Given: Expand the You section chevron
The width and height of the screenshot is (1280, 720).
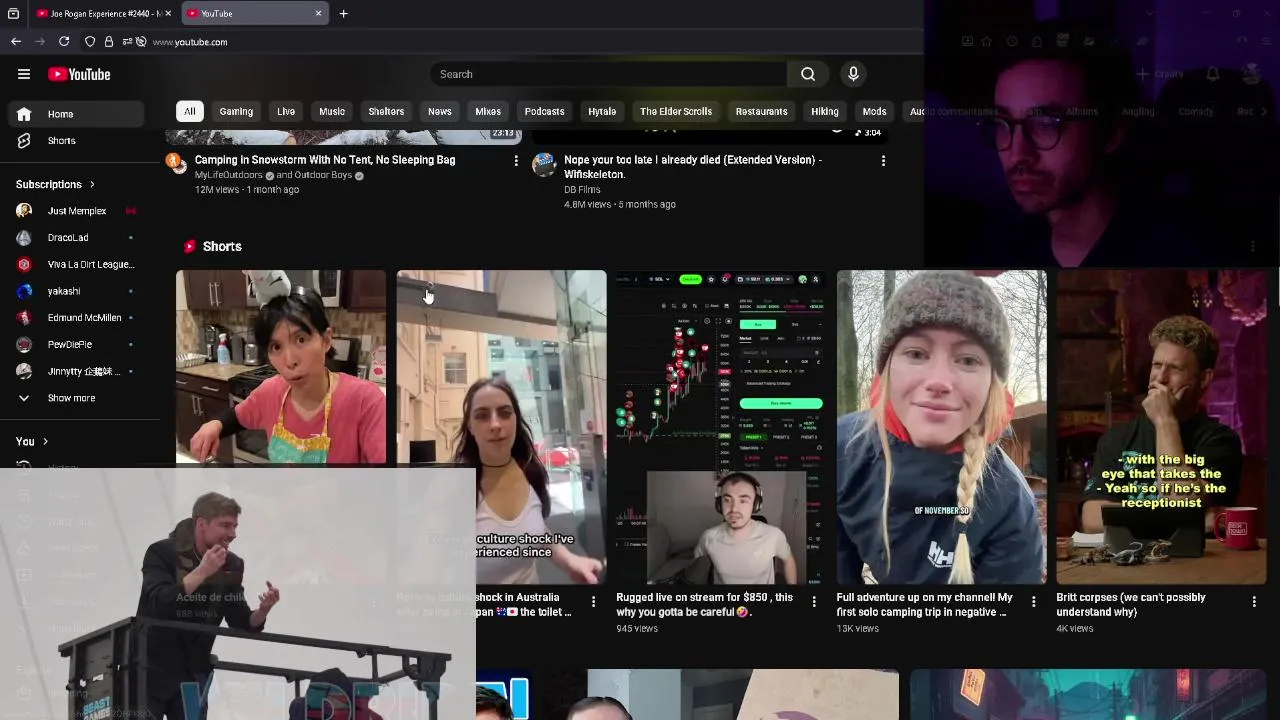Looking at the screenshot, I should 45,441.
